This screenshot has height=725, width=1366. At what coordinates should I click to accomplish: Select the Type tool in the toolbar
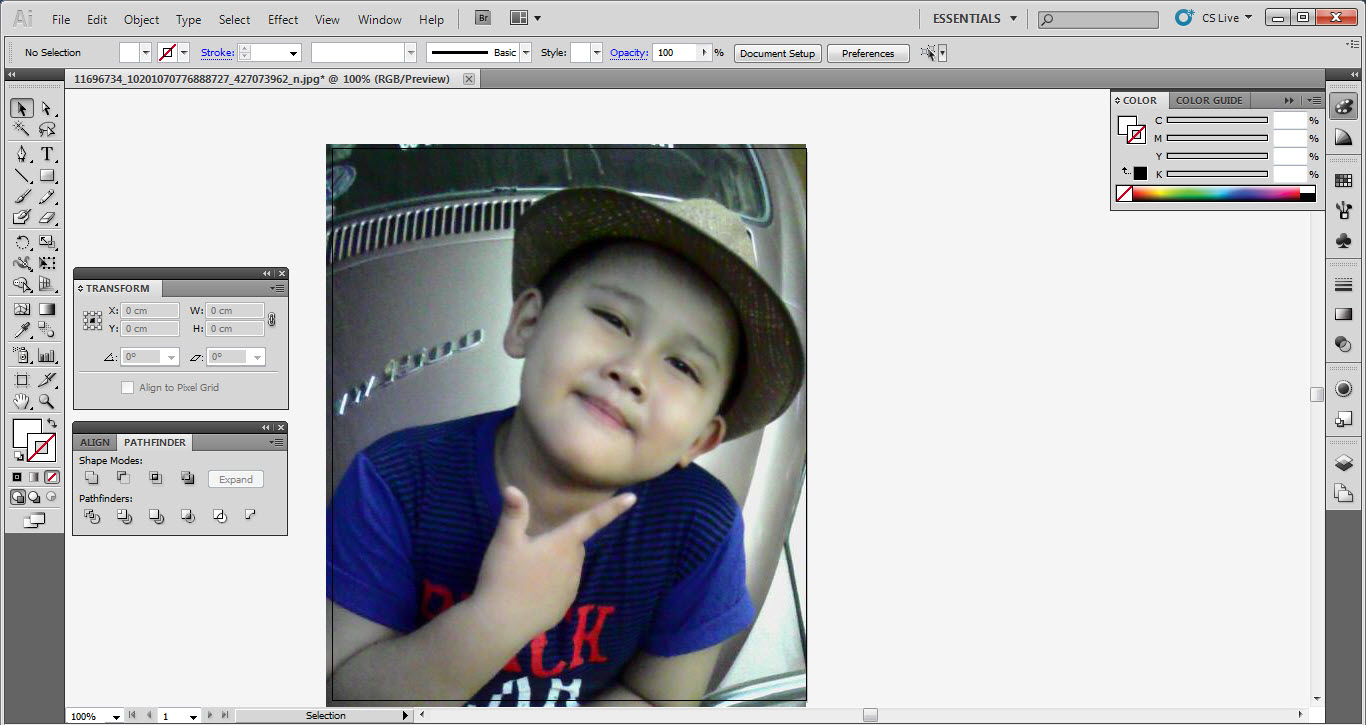pyautogui.click(x=46, y=154)
